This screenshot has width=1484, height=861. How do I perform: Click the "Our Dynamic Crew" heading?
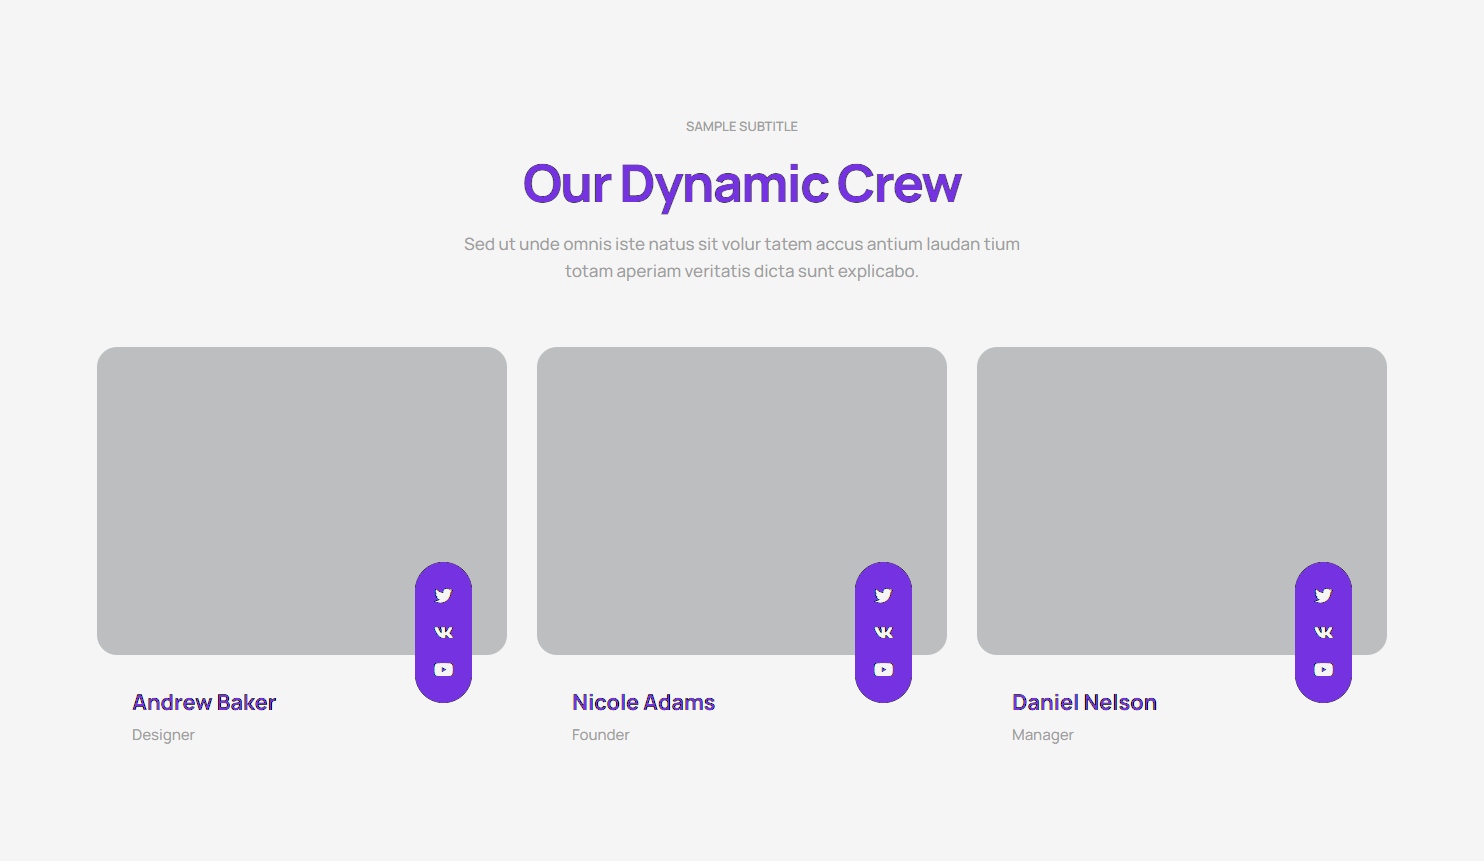coord(741,185)
